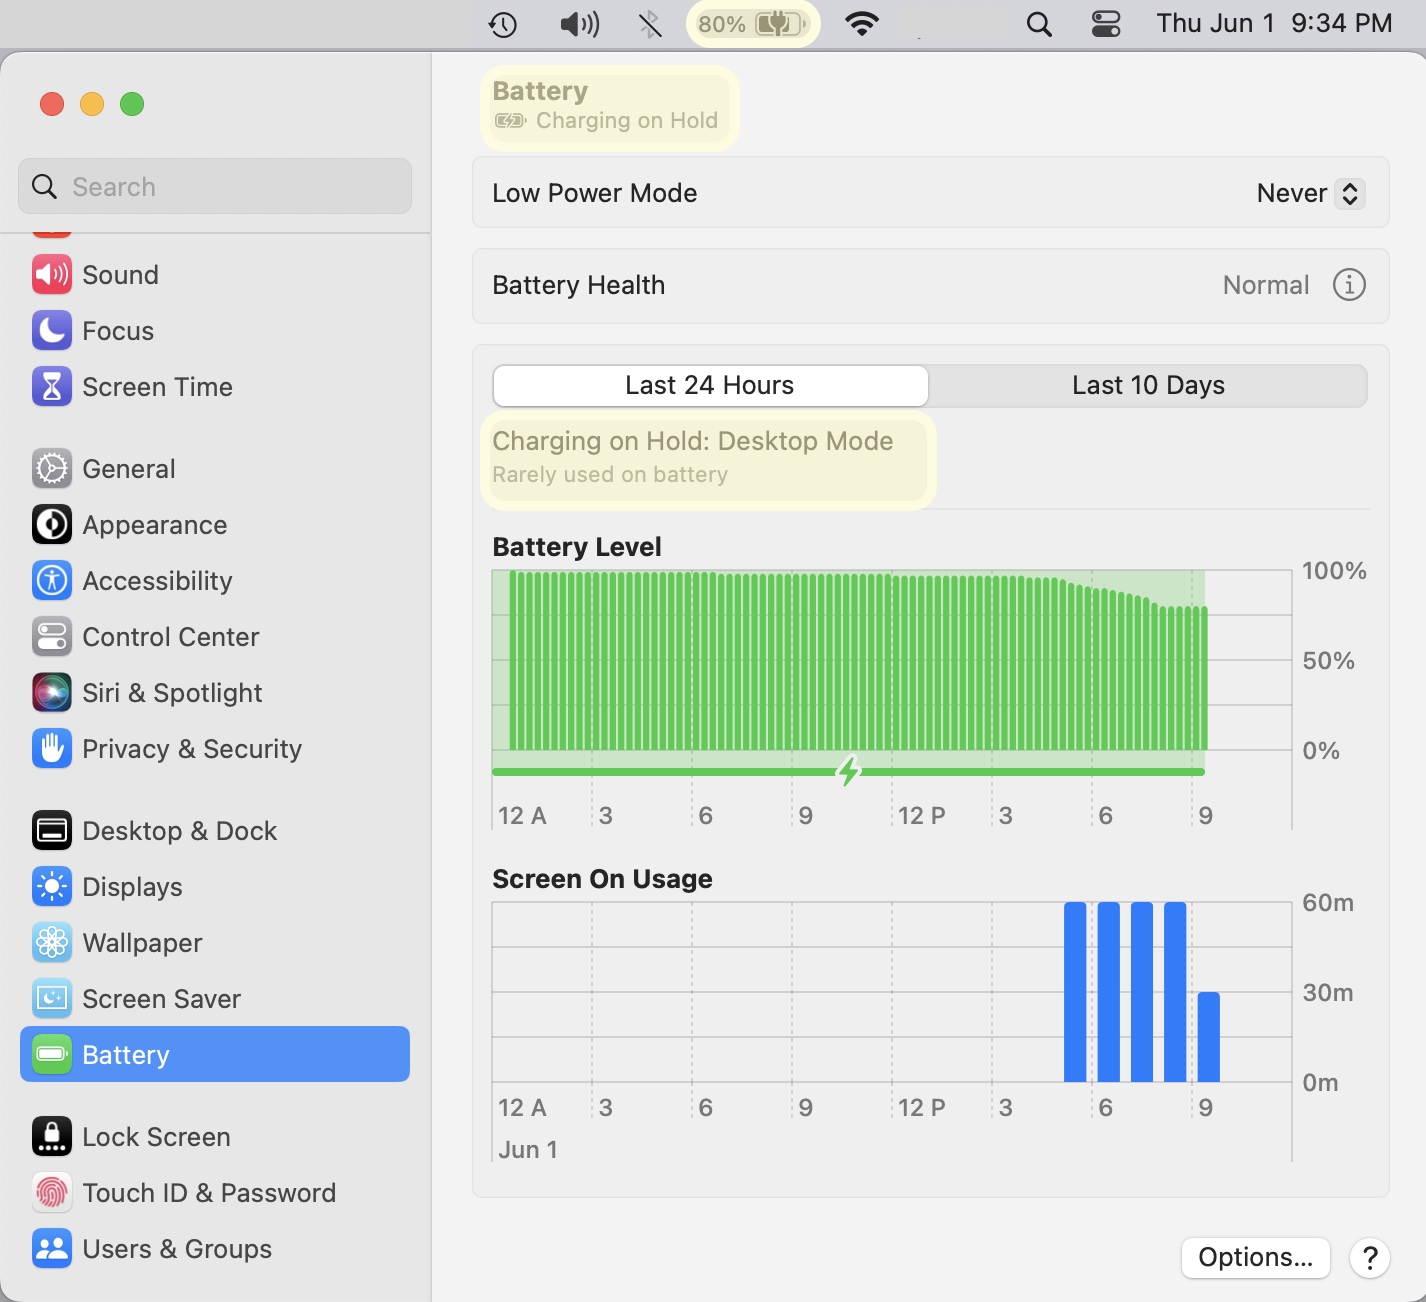1426x1302 pixels.
Task: Click the date and time in menu bar
Action: coord(1274,24)
